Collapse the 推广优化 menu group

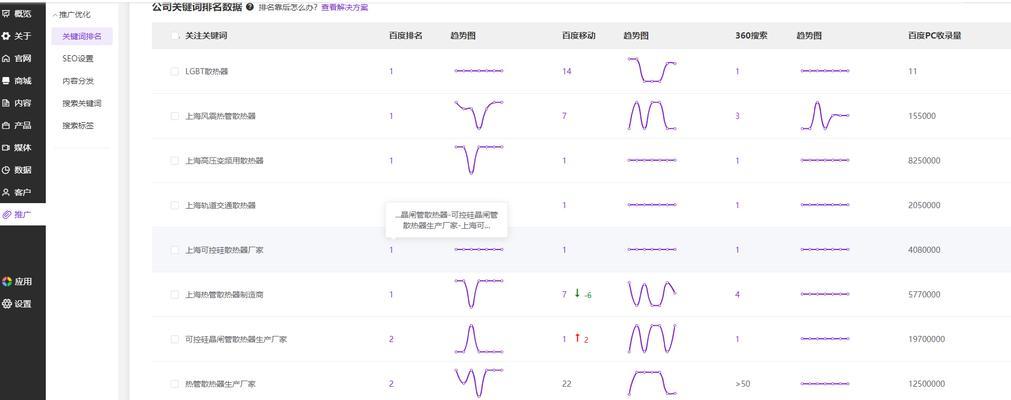72,14
